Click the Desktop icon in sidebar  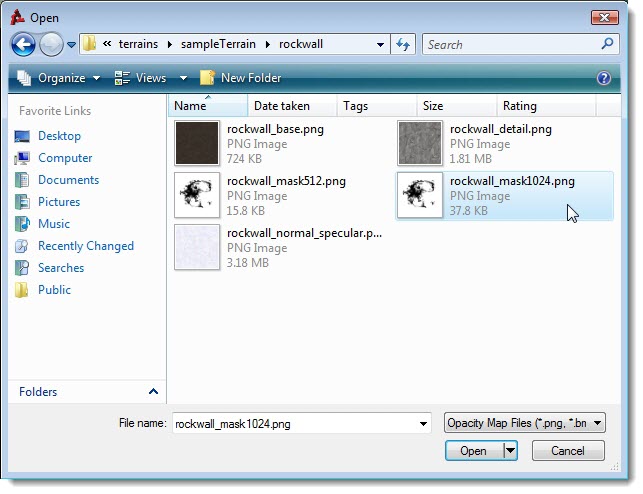tap(22, 136)
